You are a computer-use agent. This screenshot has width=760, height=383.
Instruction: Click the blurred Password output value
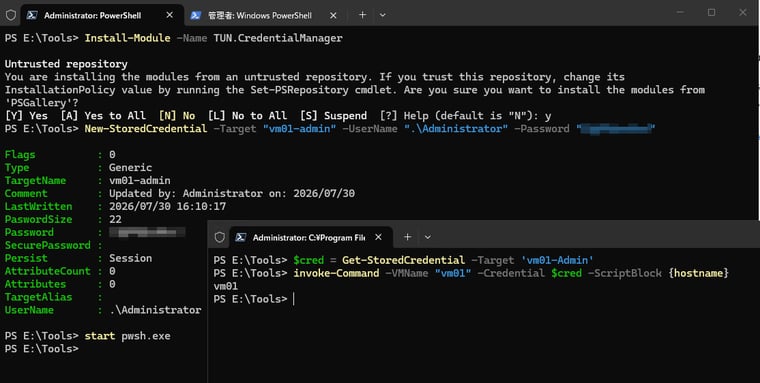pos(147,232)
